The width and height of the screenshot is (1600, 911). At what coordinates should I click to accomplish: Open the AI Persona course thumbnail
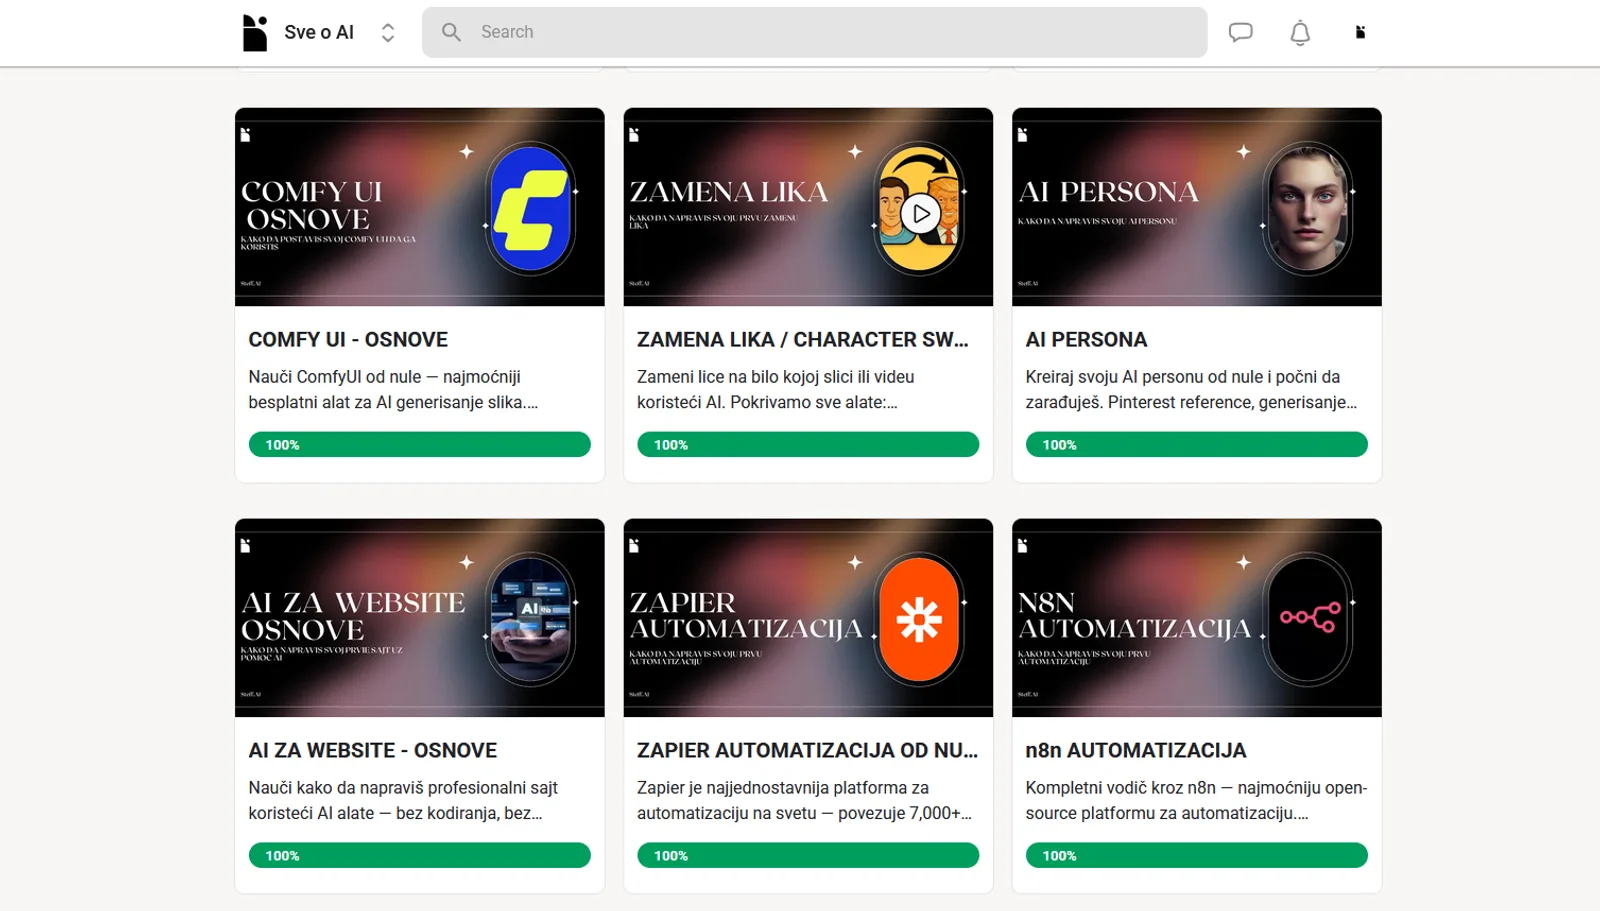[x=1197, y=207]
